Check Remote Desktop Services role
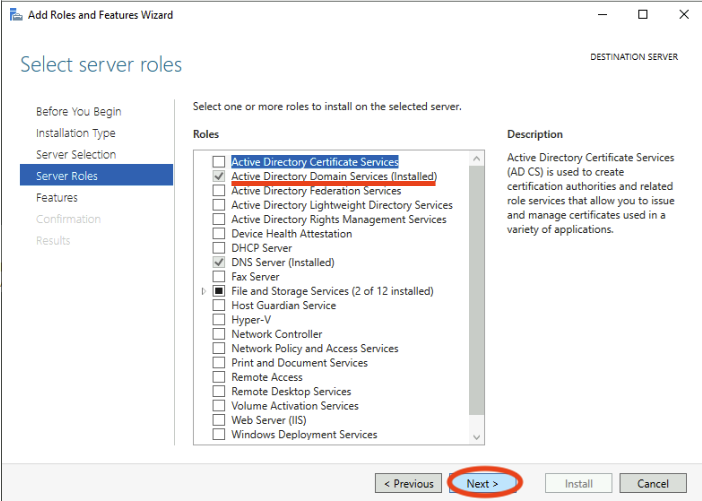Screen dimensions: 702x501 coord(218,391)
